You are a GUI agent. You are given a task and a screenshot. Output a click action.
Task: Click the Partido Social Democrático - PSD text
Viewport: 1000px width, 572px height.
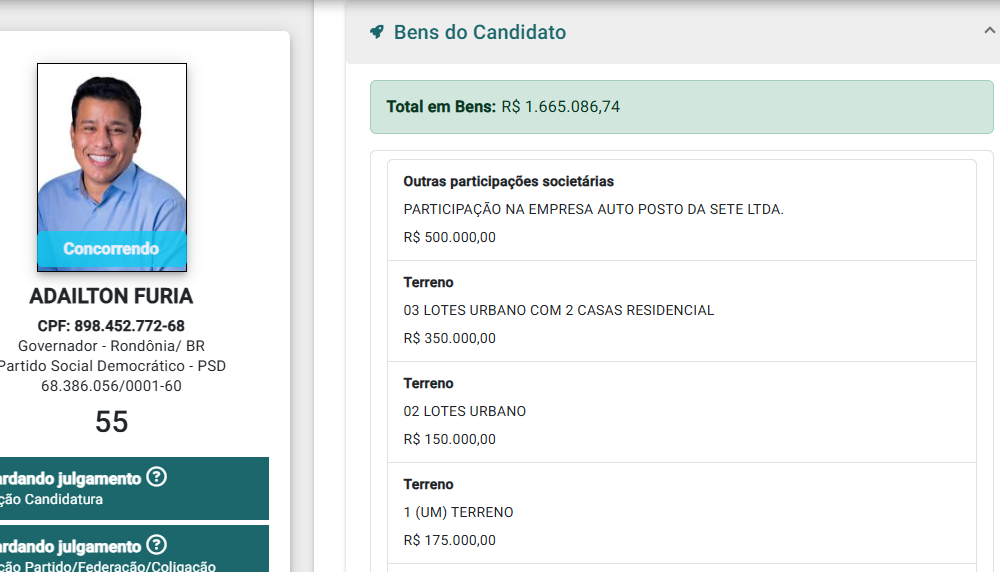tap(112, 366)
